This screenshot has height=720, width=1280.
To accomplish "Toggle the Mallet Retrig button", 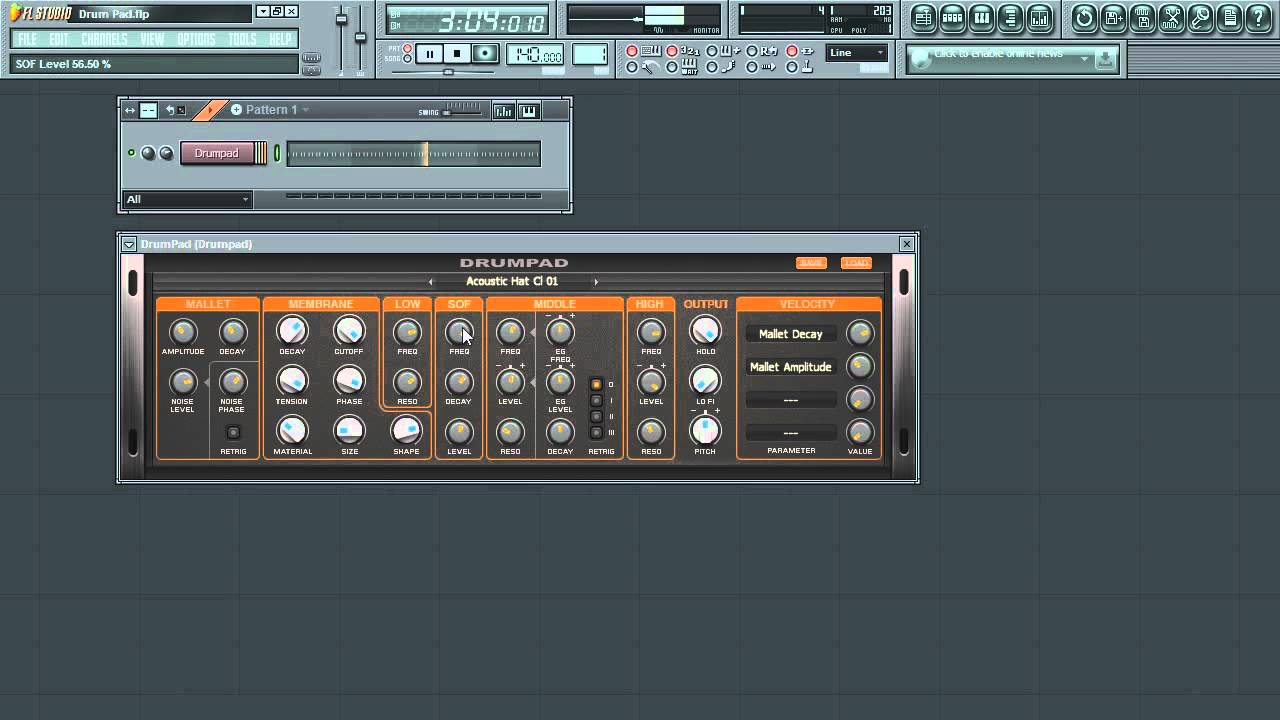I will (x=233, y=433).
